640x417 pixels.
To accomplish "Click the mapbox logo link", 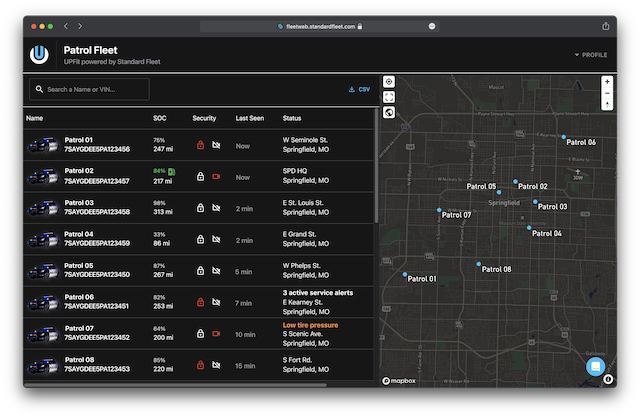I will [399, 381].
